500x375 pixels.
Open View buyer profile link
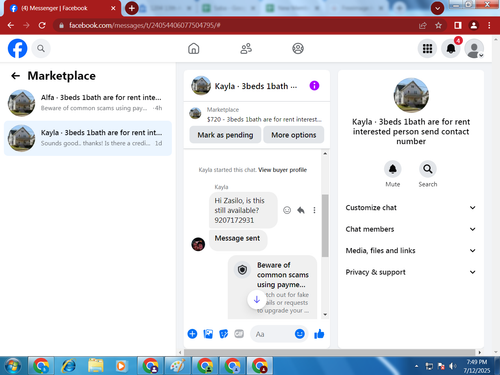tap(282, 170)
